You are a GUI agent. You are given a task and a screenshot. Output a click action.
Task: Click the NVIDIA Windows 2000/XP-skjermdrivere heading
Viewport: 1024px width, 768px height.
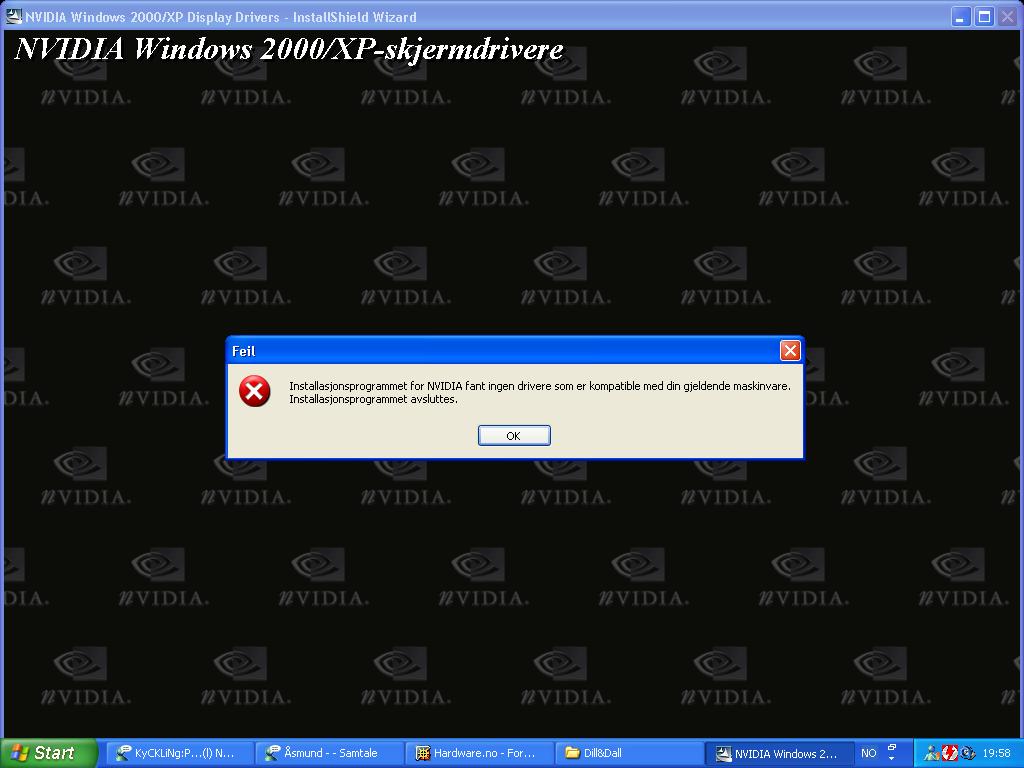[289, 49]
